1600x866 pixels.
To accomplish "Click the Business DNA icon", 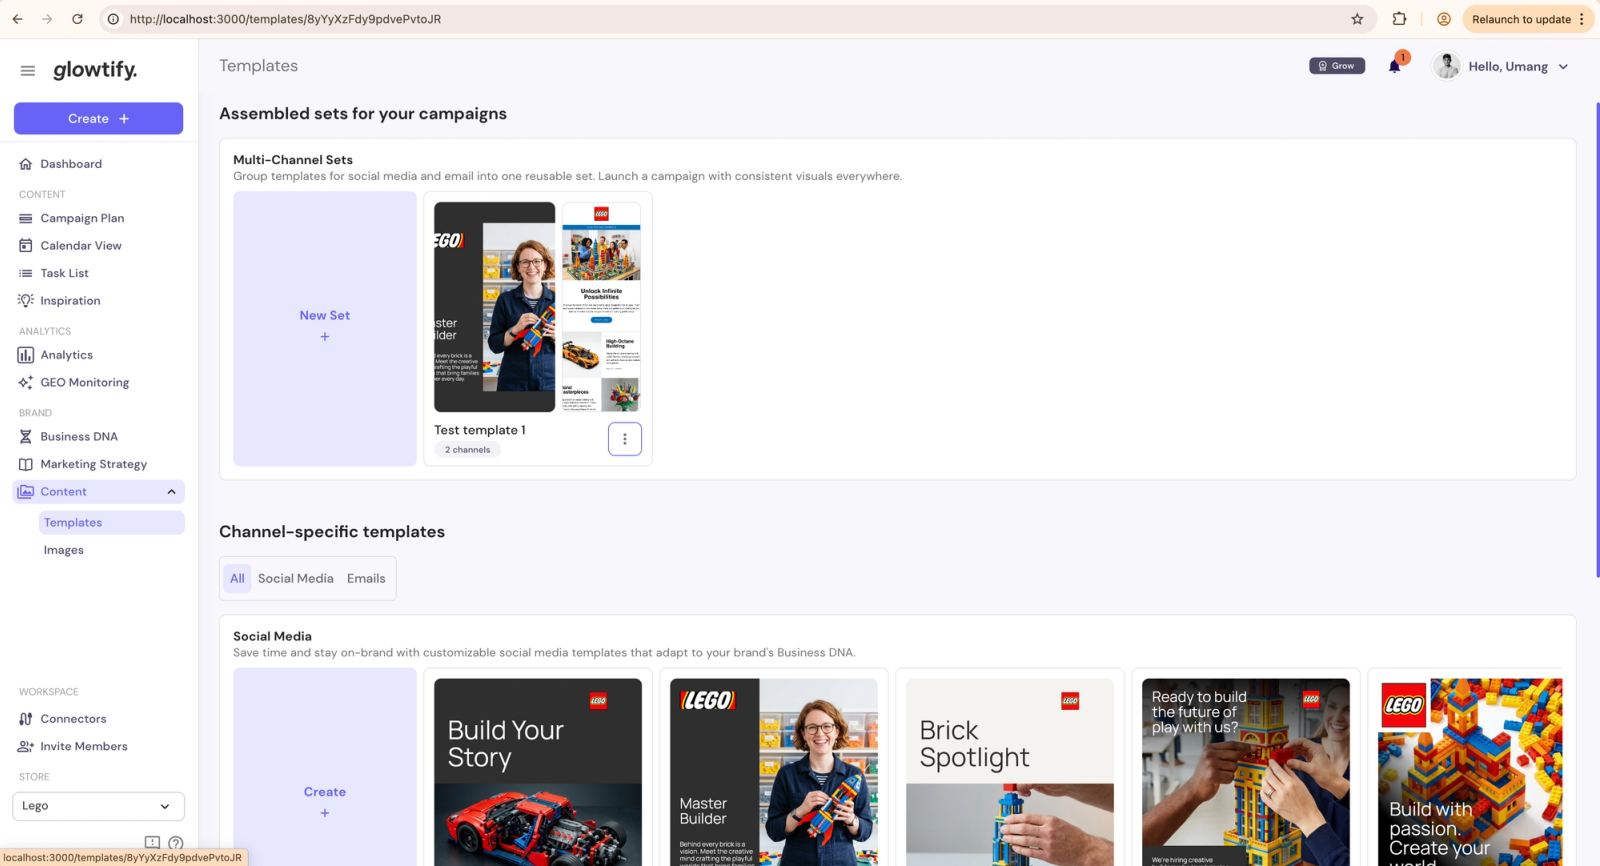I will 26,437.
